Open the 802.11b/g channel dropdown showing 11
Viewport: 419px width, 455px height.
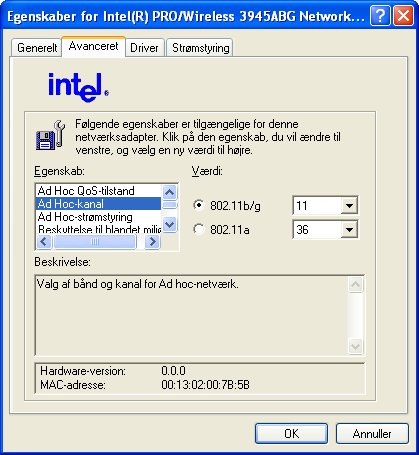[x=325, y=205]
